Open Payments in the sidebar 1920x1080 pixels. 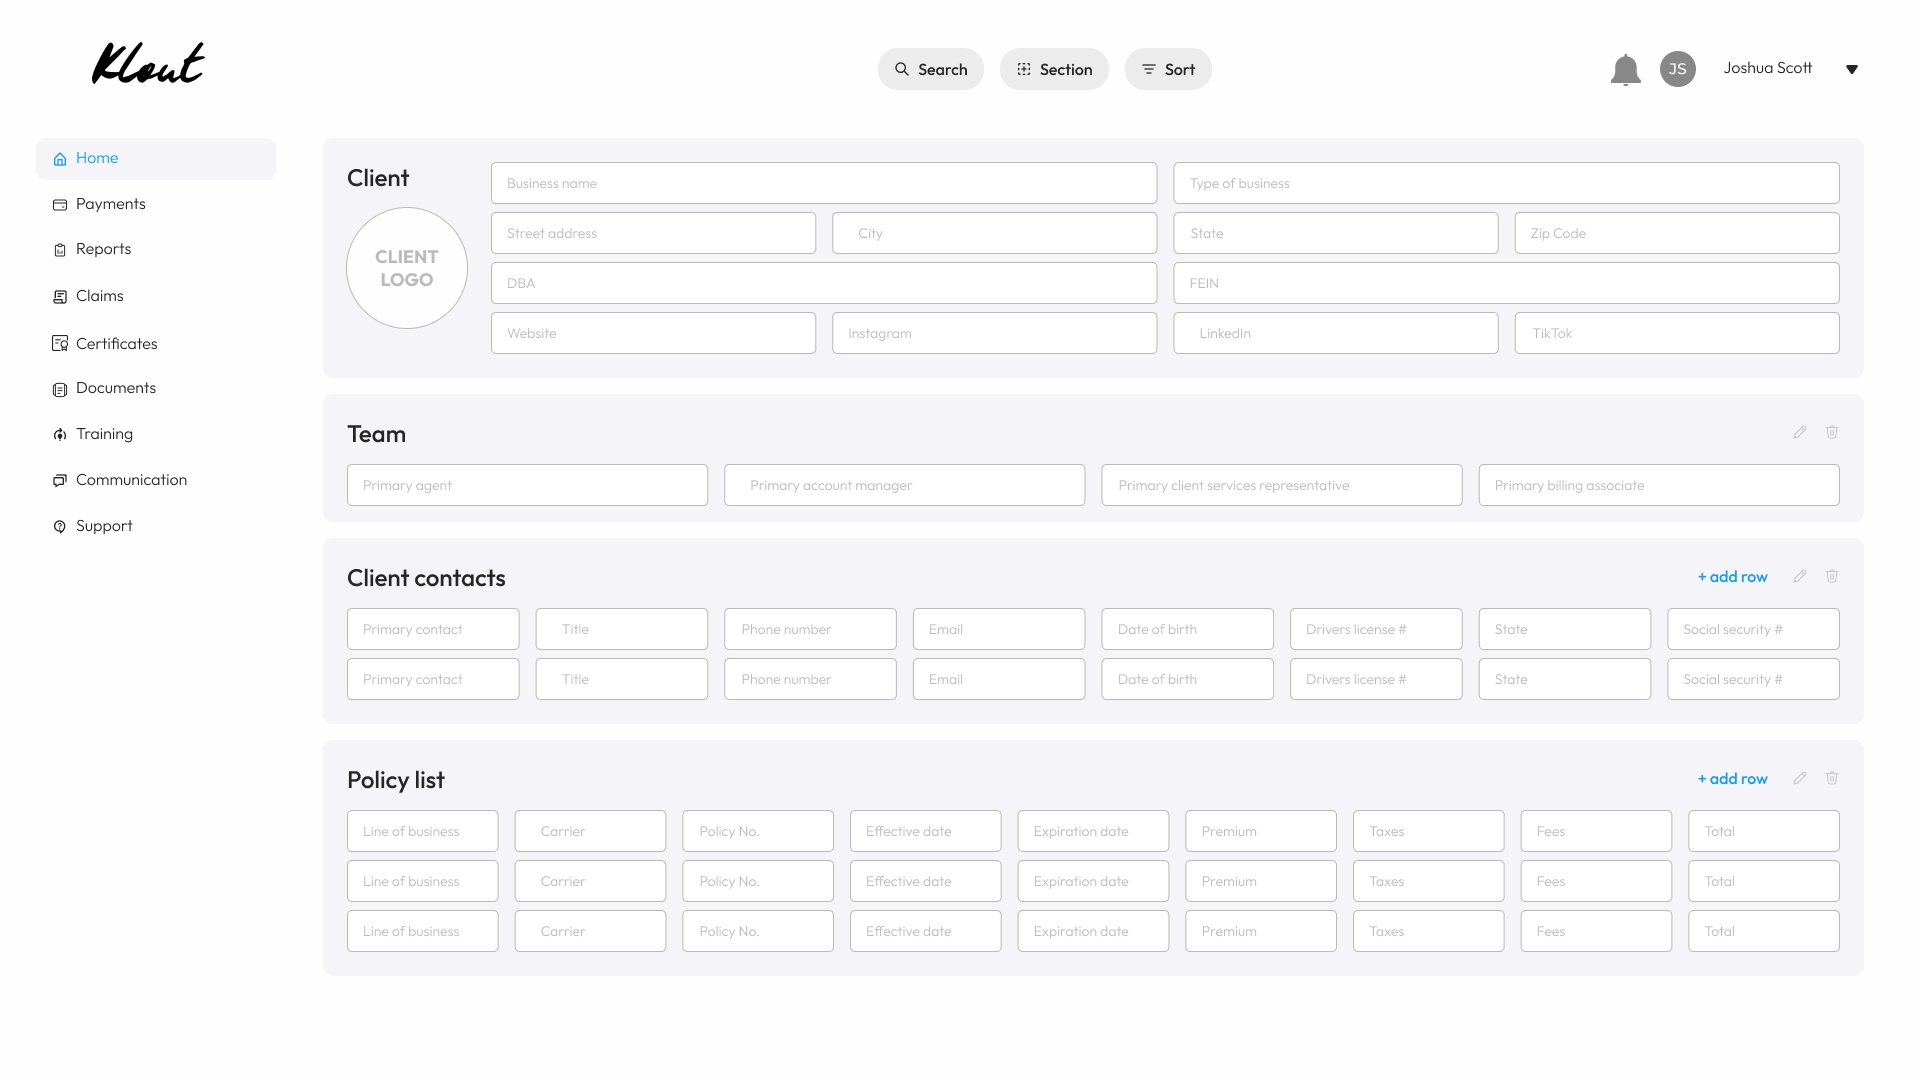pyautogui.click(x=99, y=204)
